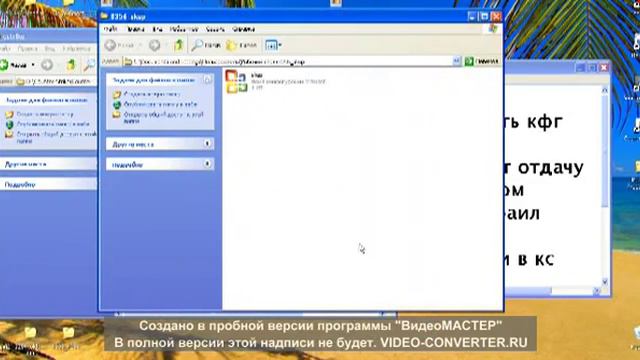The image size is (640, 360).
Task: Open Back history dropdown in left background window
Action: point(33,65)
